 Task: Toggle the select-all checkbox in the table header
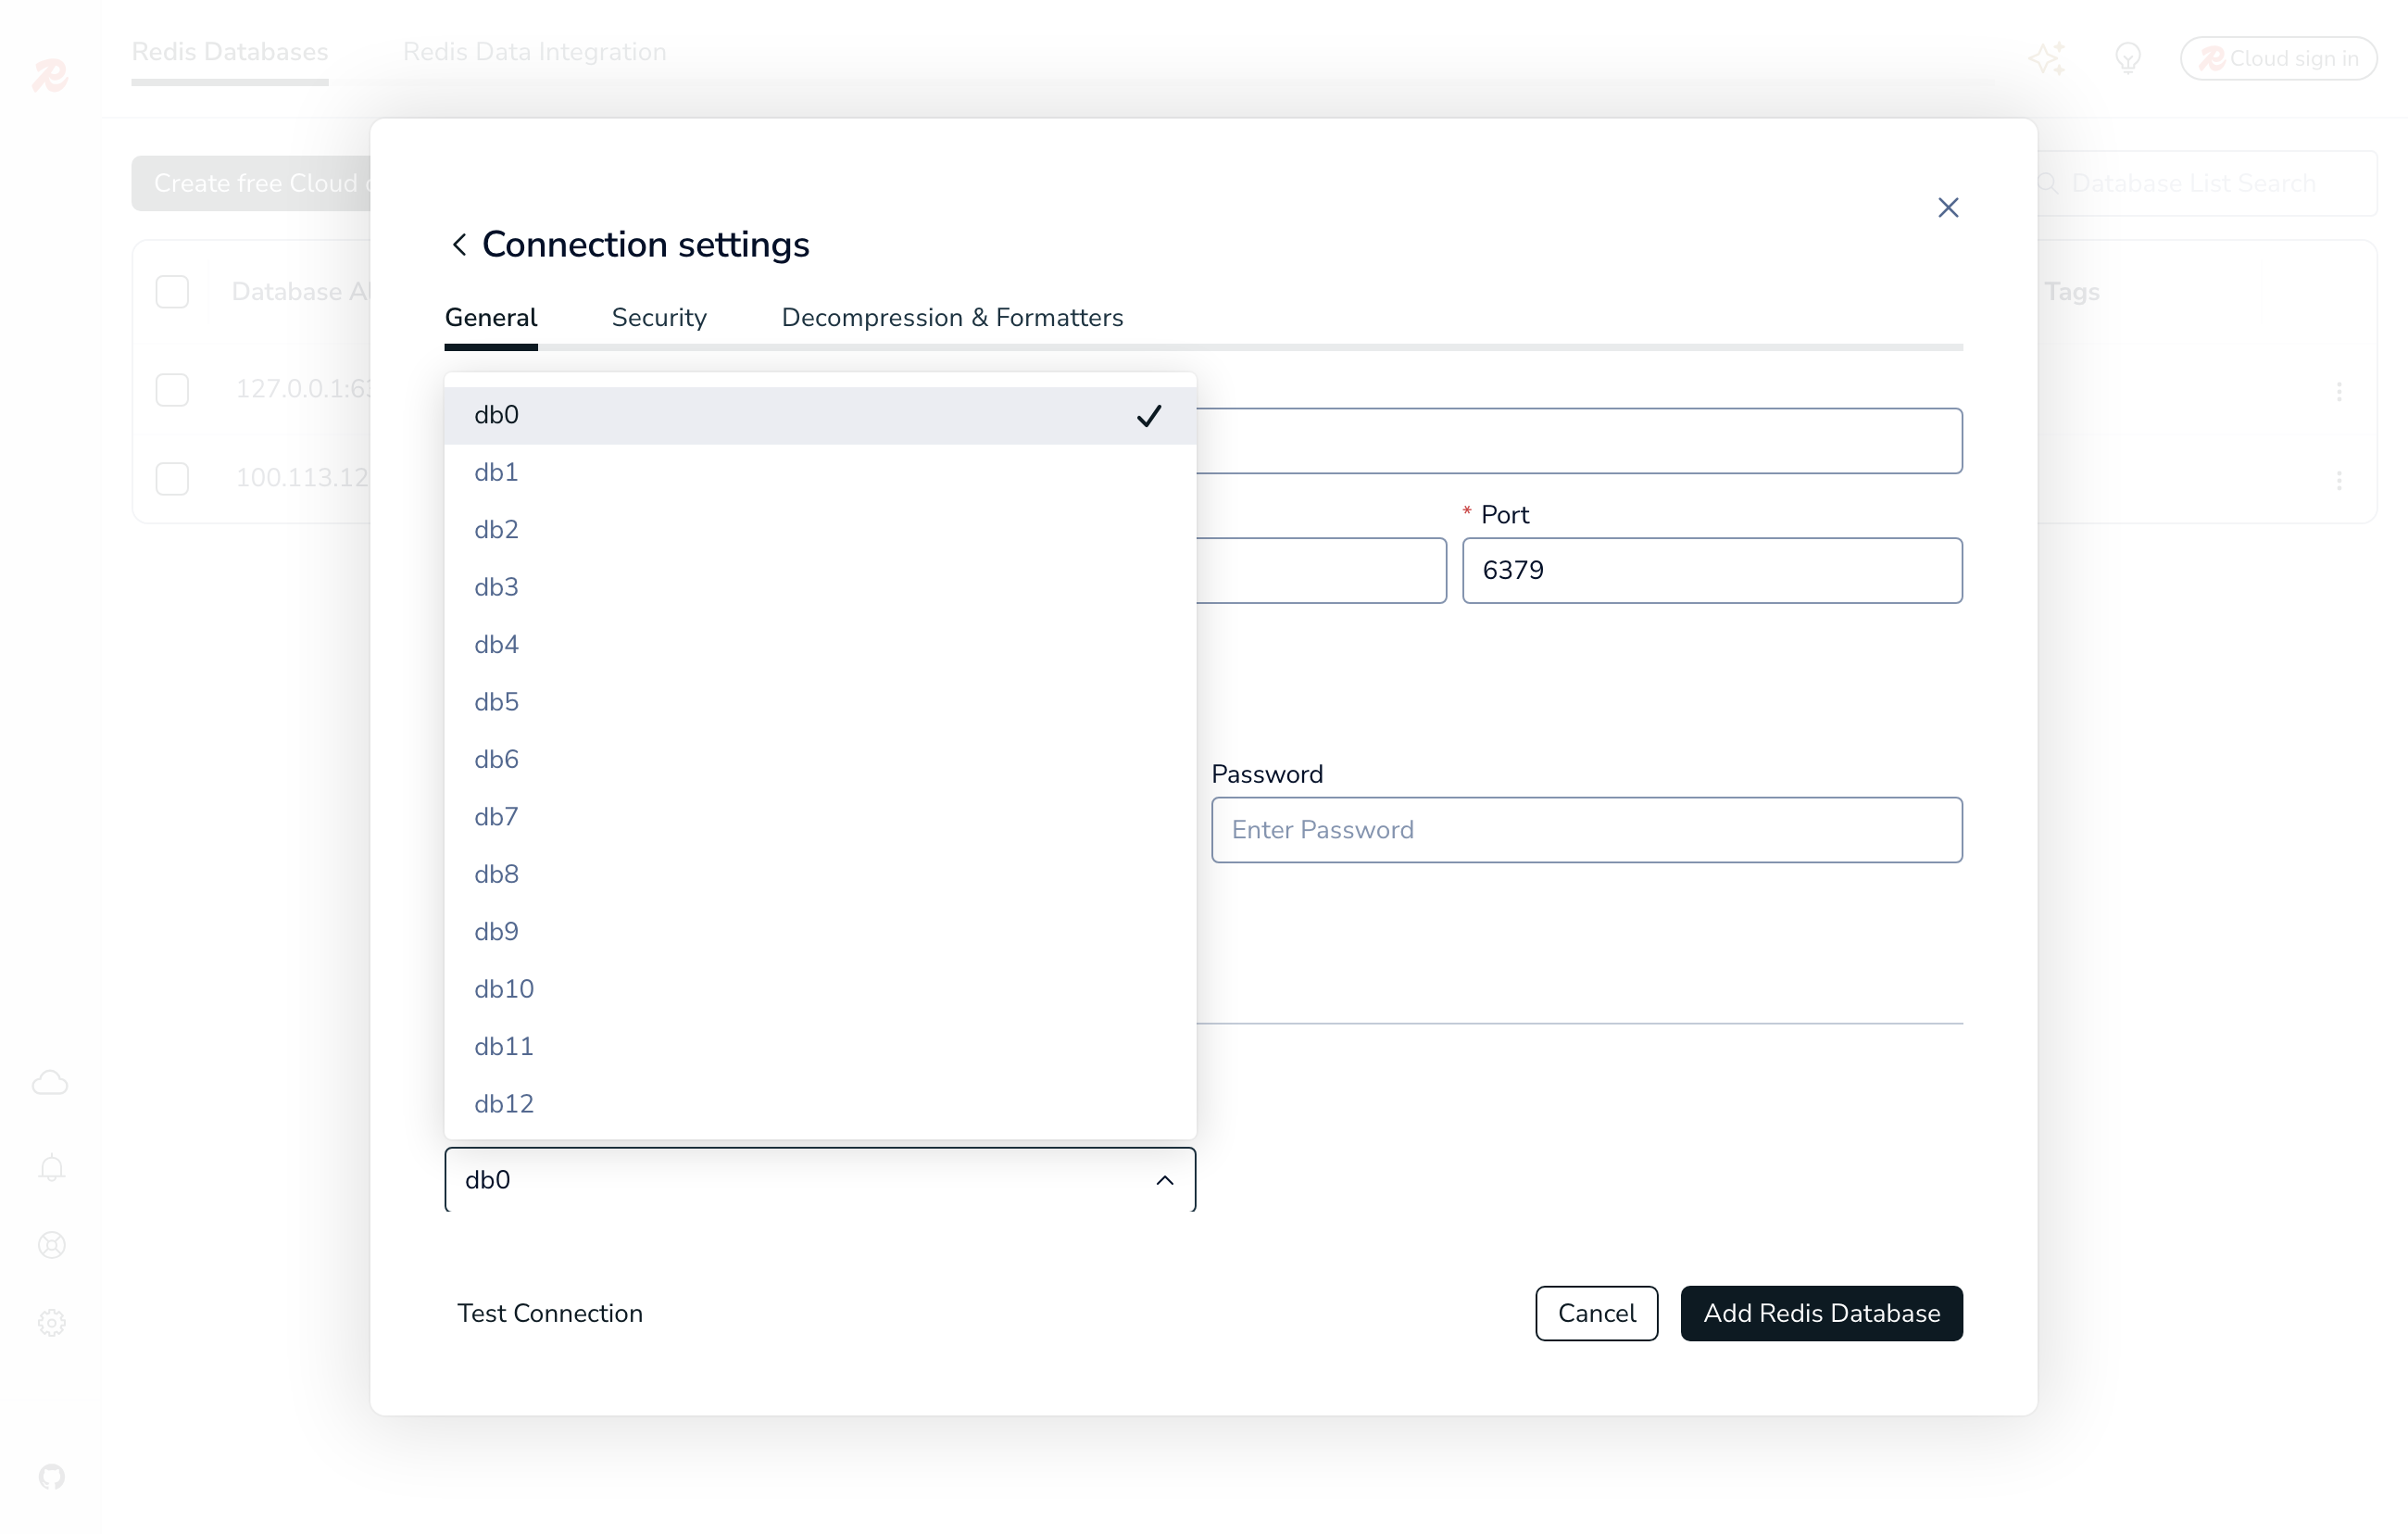pyautogui.click(x=172, y=292)
